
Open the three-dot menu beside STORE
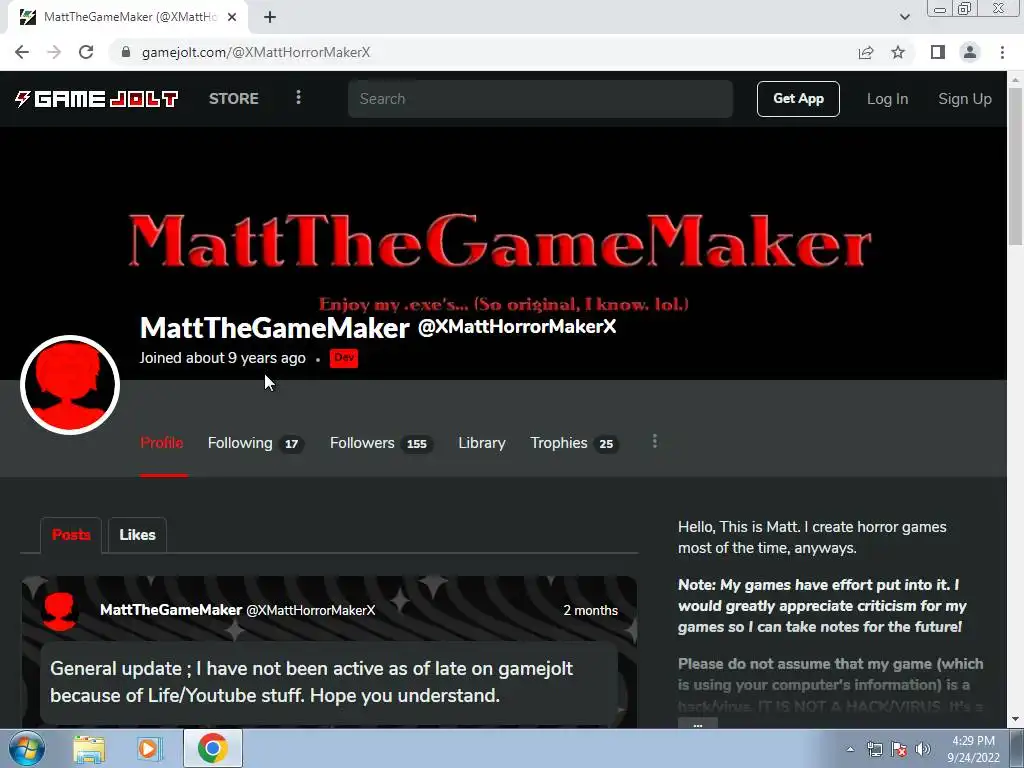point(298,98)
